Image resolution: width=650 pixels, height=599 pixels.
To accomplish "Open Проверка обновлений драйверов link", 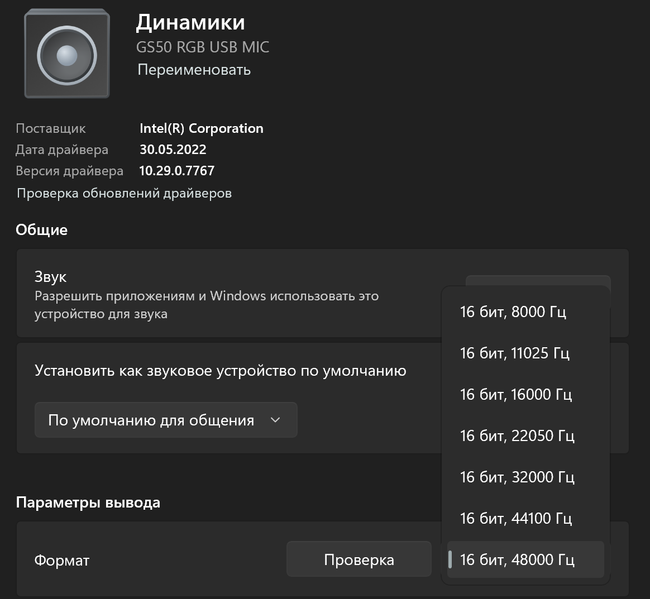I will click(x=124, y=193).
